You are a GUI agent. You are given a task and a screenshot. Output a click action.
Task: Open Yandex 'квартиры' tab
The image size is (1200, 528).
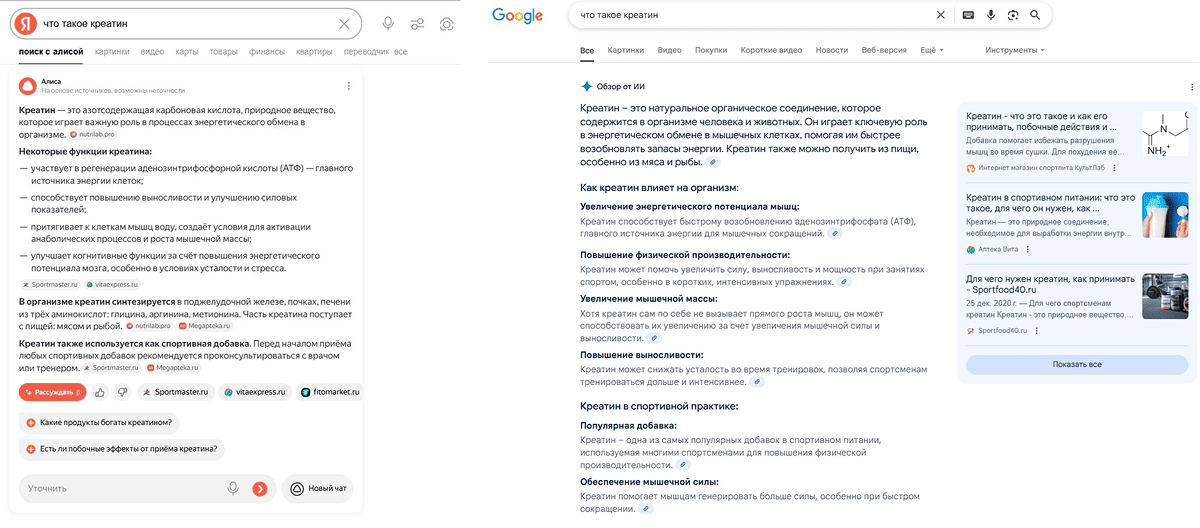click(x=314, y=51)
